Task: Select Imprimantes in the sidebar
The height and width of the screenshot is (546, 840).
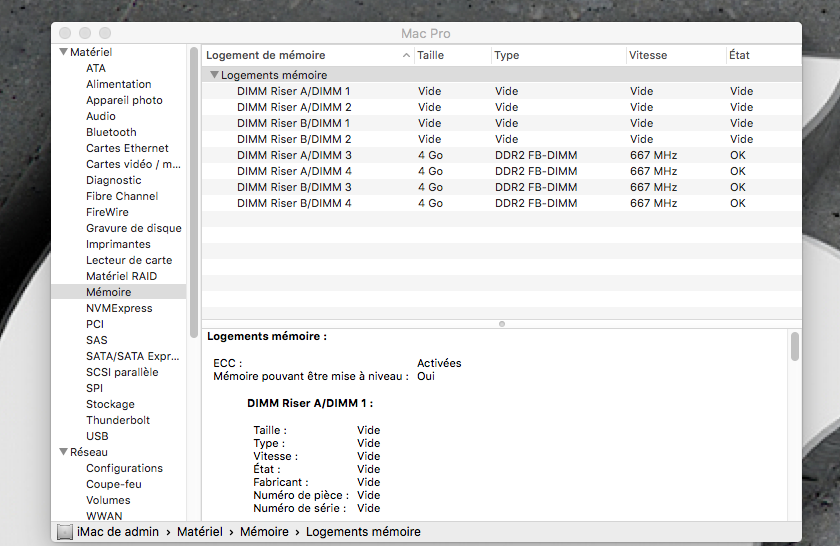Action: point(118,244)
